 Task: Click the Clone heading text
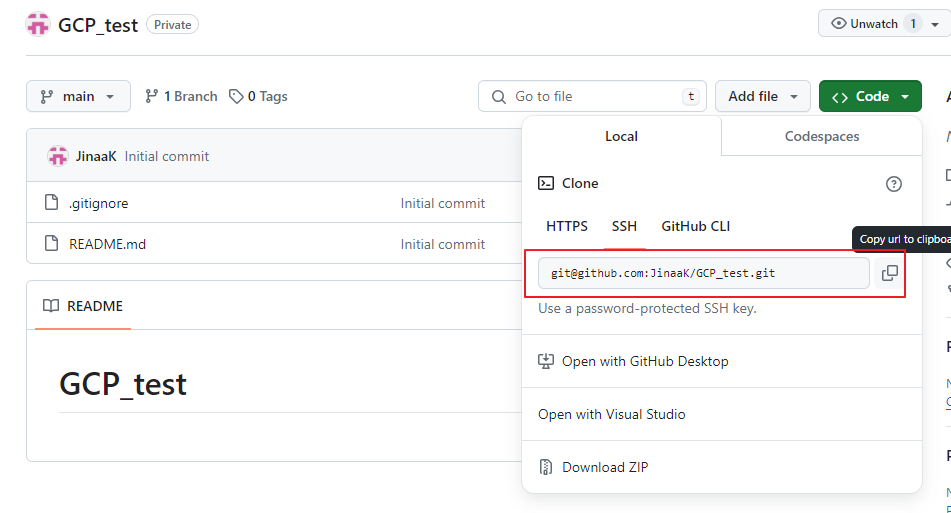pos(580,183)
